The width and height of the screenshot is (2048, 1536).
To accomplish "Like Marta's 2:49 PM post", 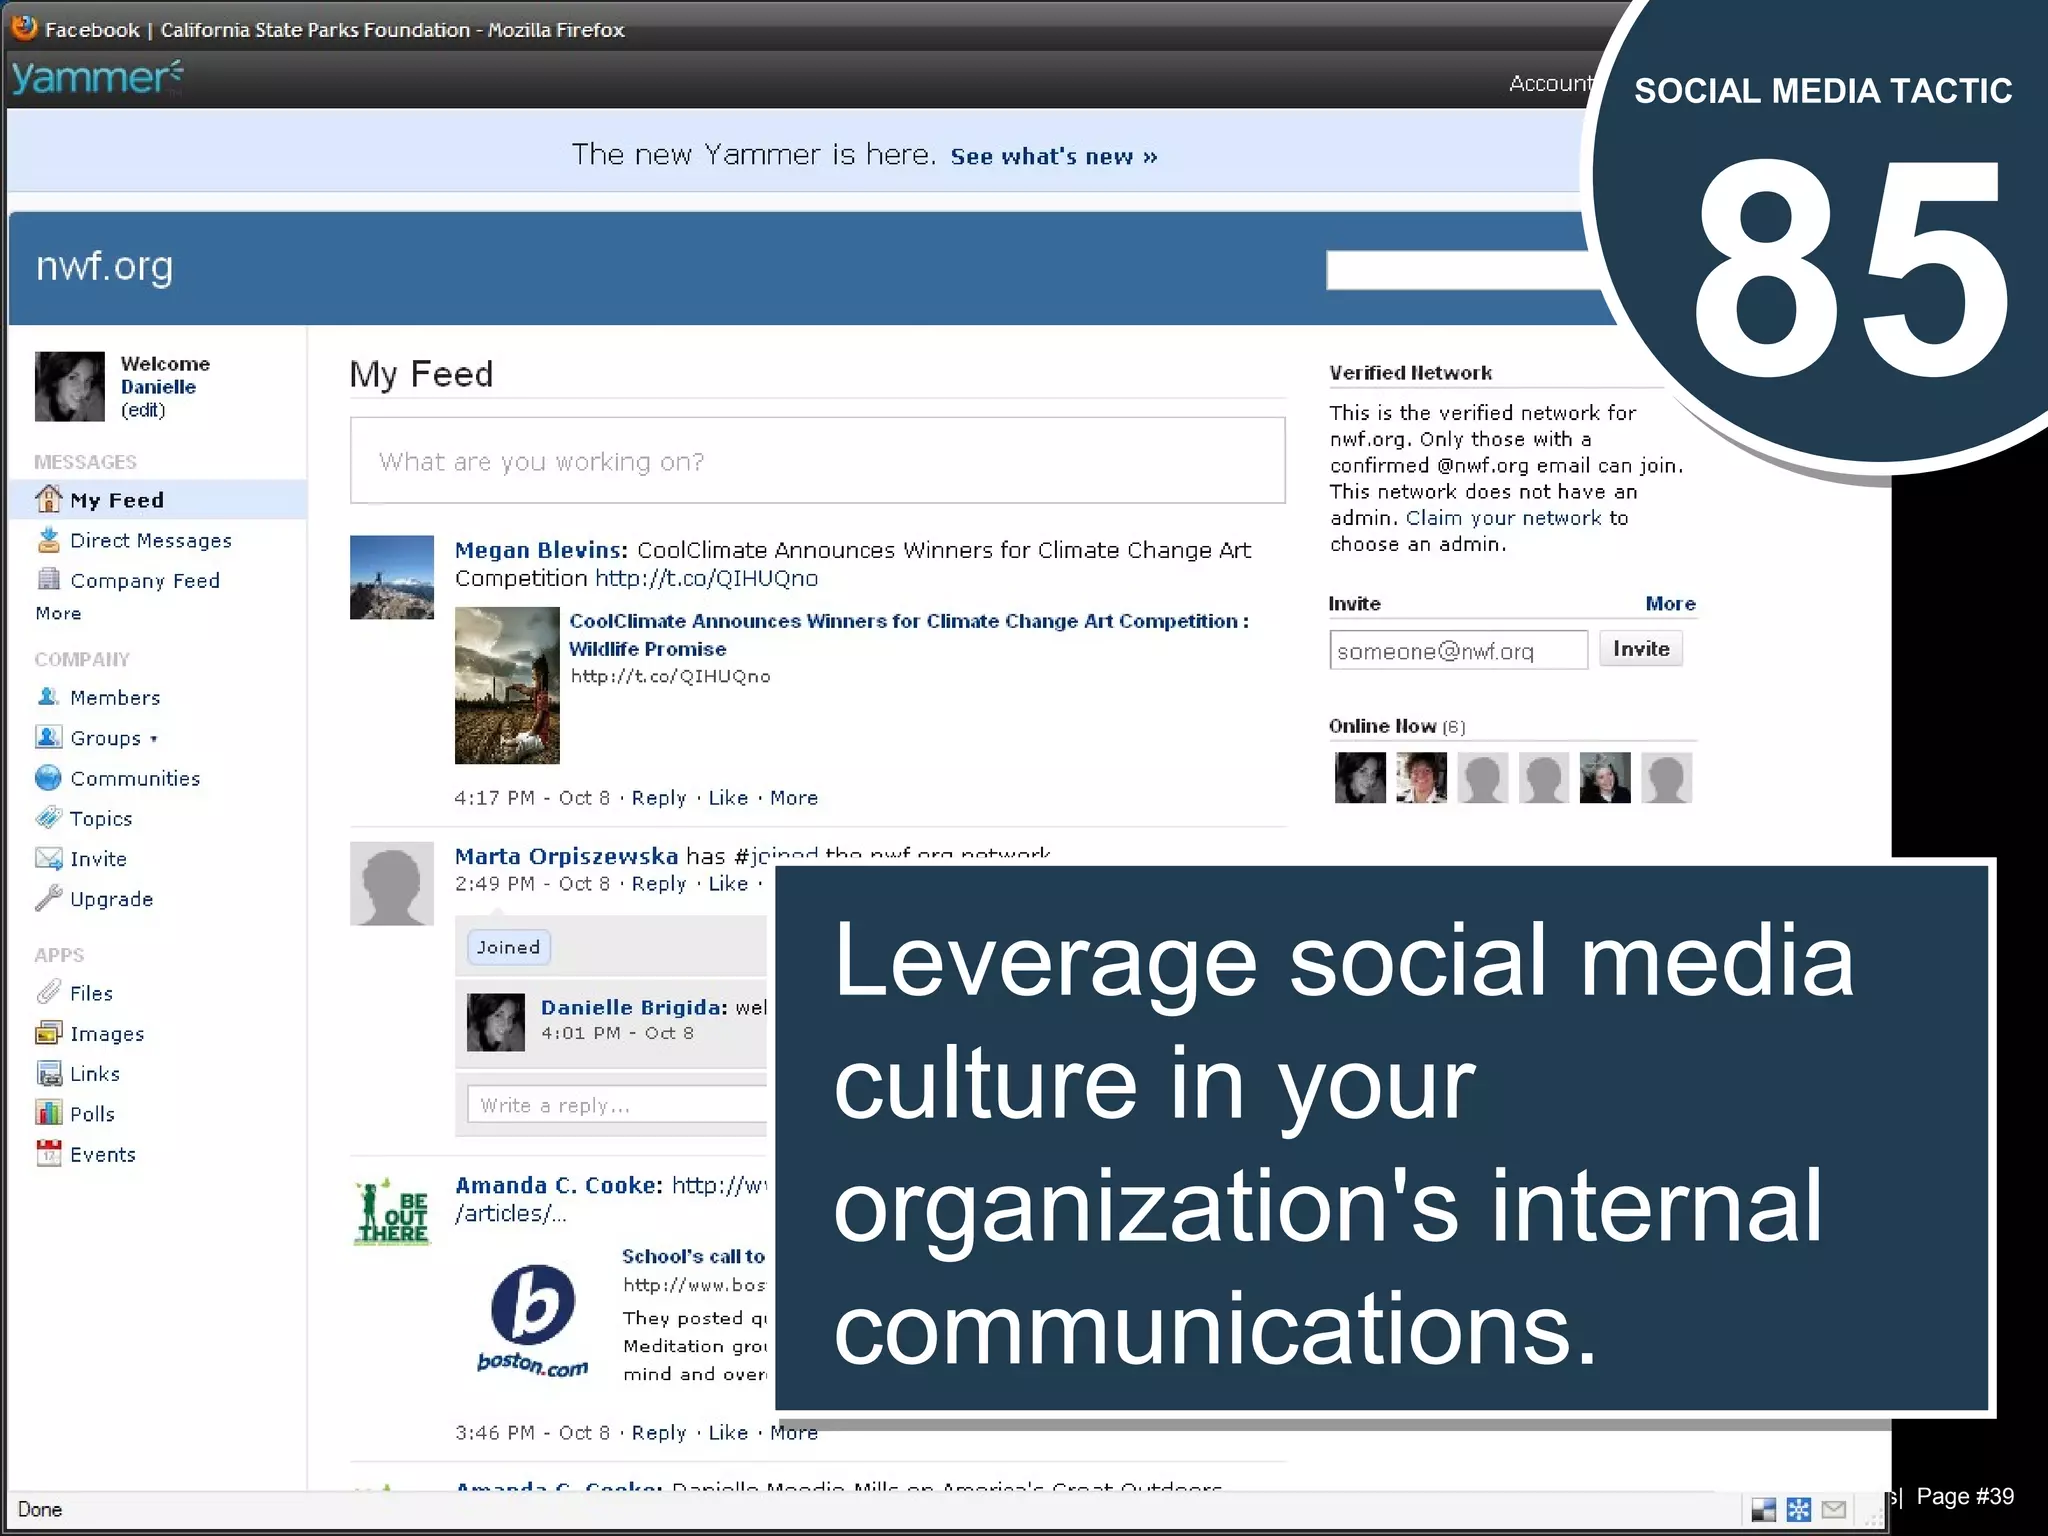I will (728, 883).
